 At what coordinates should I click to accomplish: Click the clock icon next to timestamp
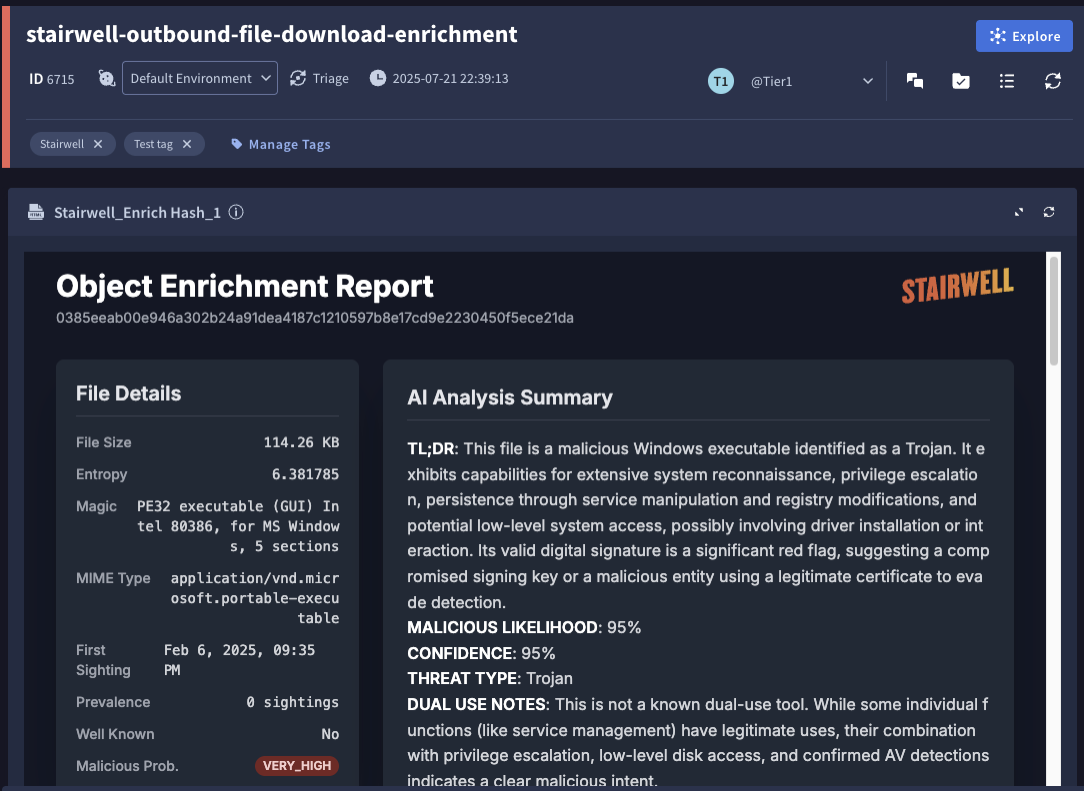coord(377,78)
